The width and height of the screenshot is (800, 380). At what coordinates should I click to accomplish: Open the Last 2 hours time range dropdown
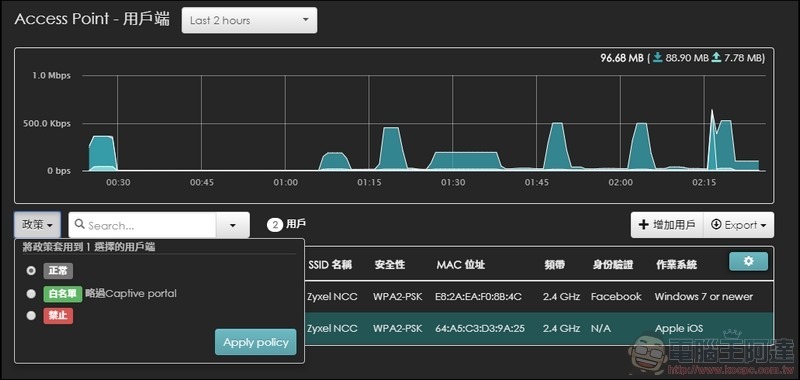(x=249, y=20)
